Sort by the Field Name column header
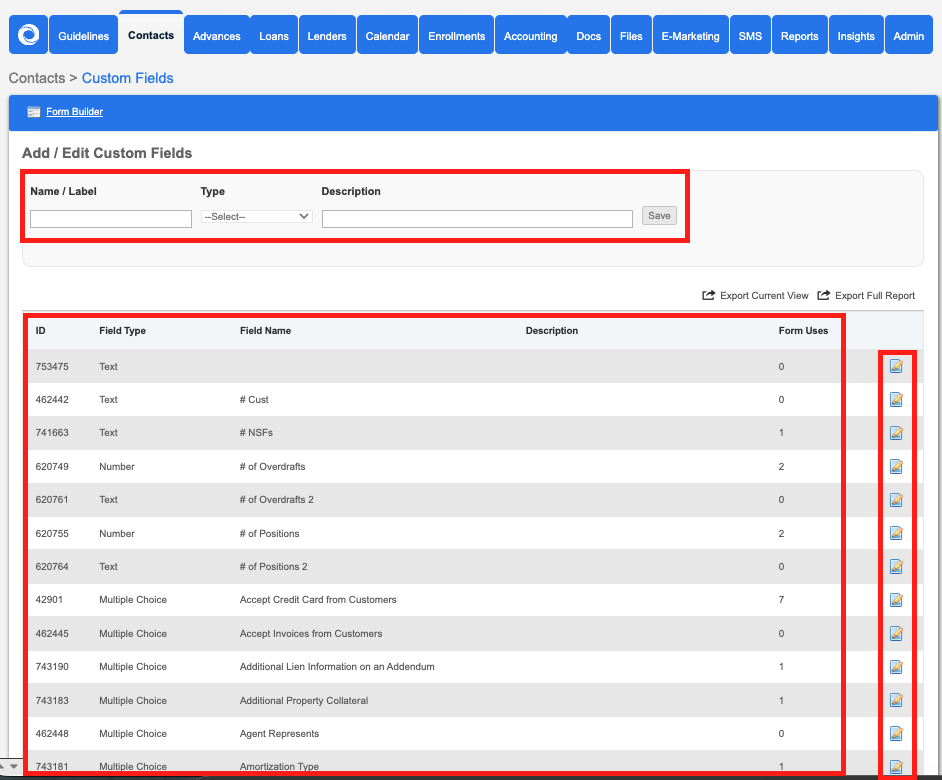 (266, 331)
